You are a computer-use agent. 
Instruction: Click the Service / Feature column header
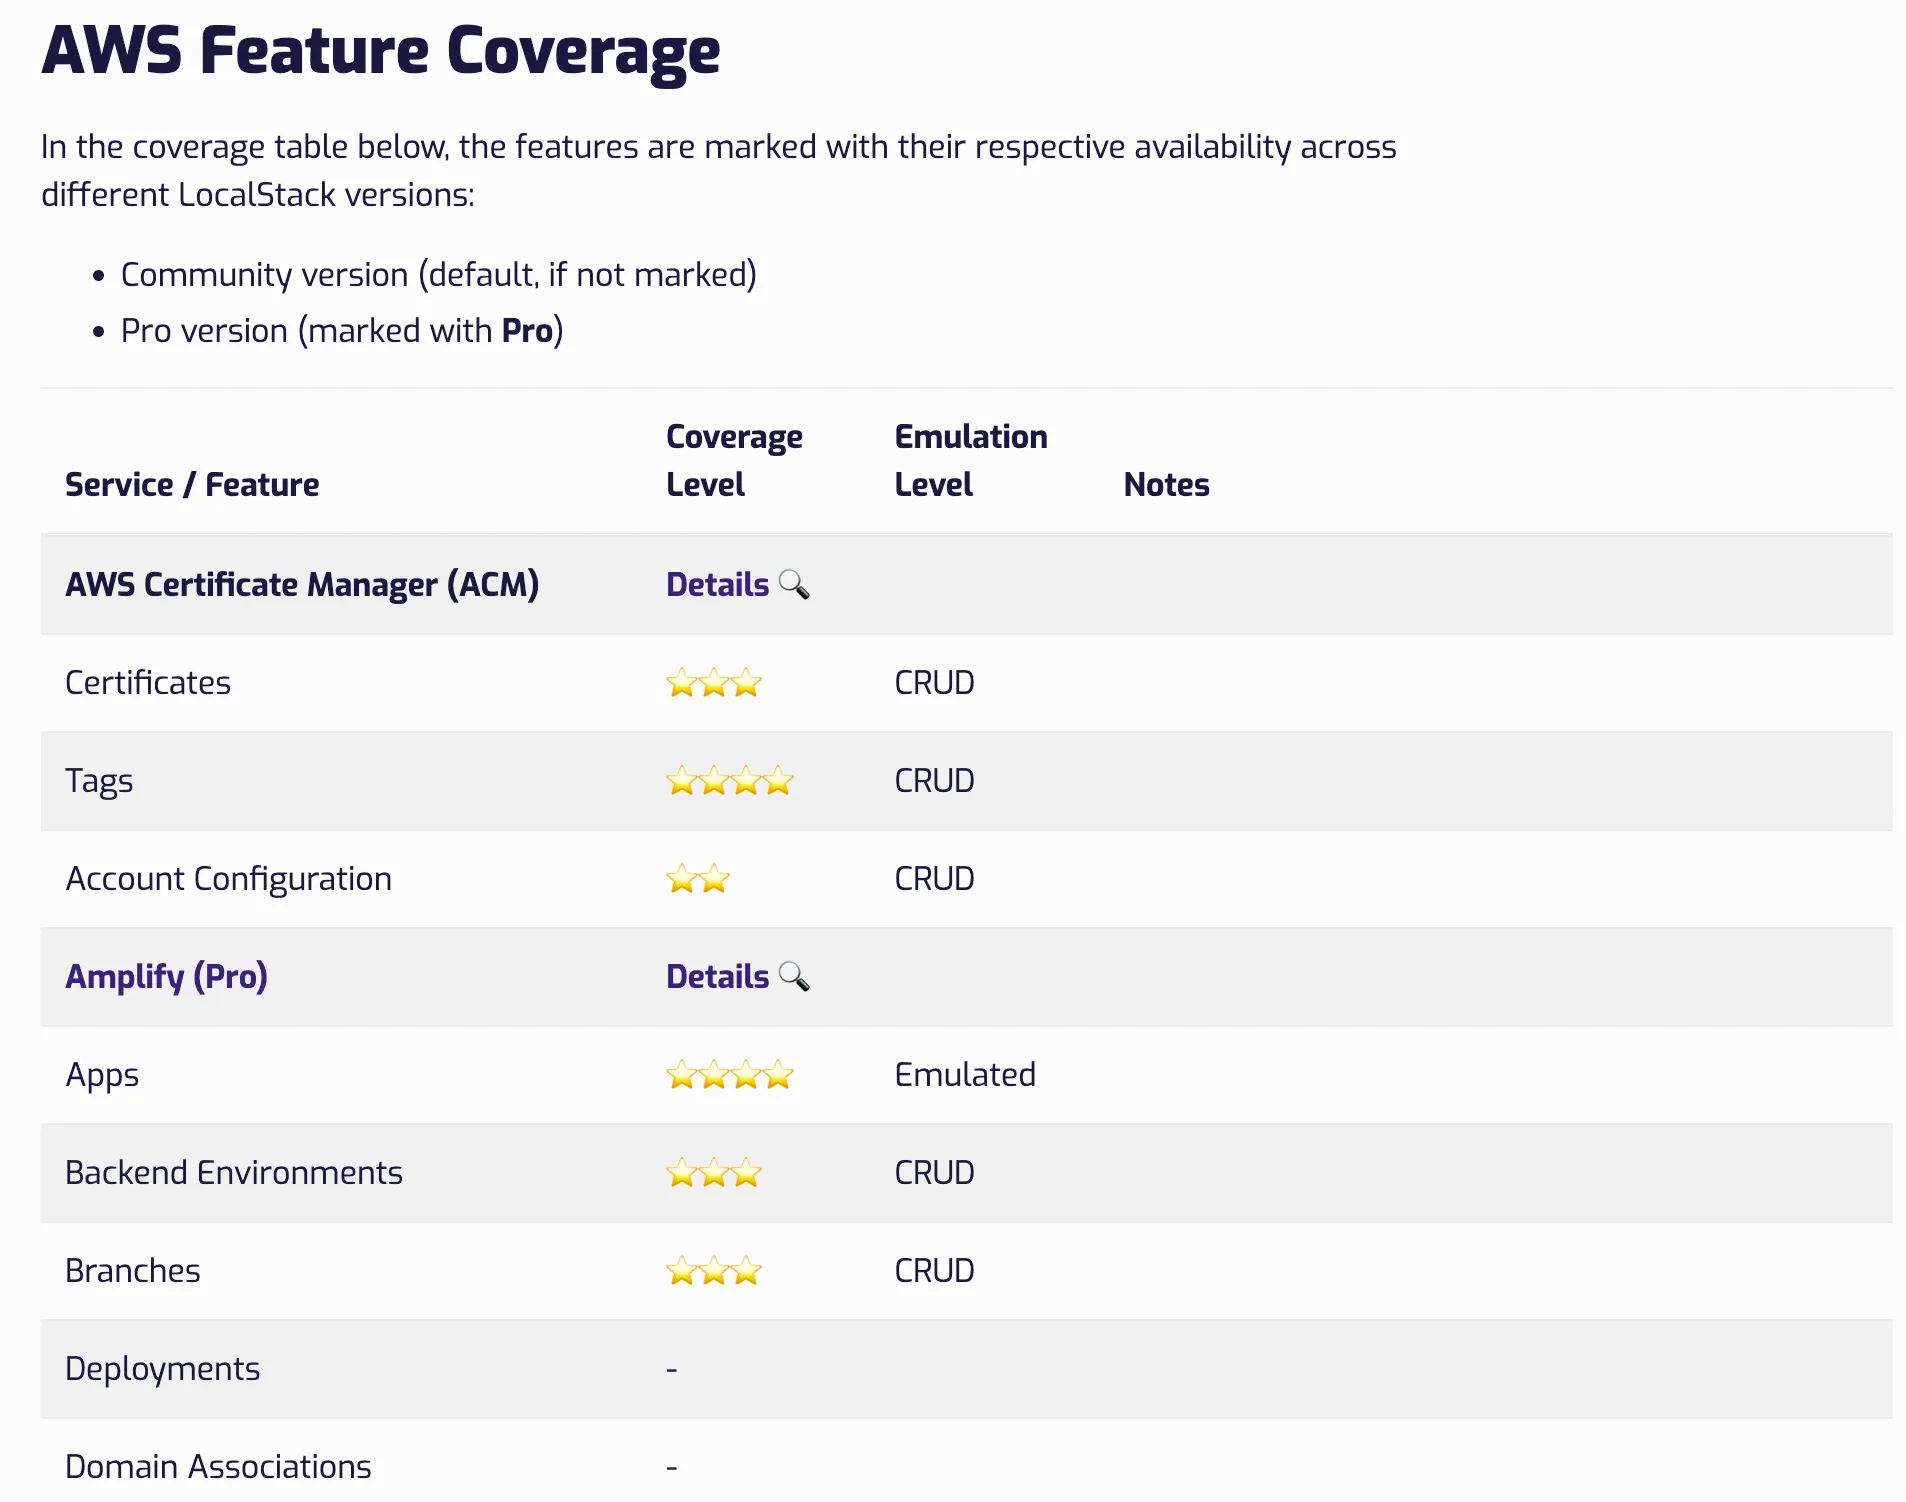(x=192, y=484)
